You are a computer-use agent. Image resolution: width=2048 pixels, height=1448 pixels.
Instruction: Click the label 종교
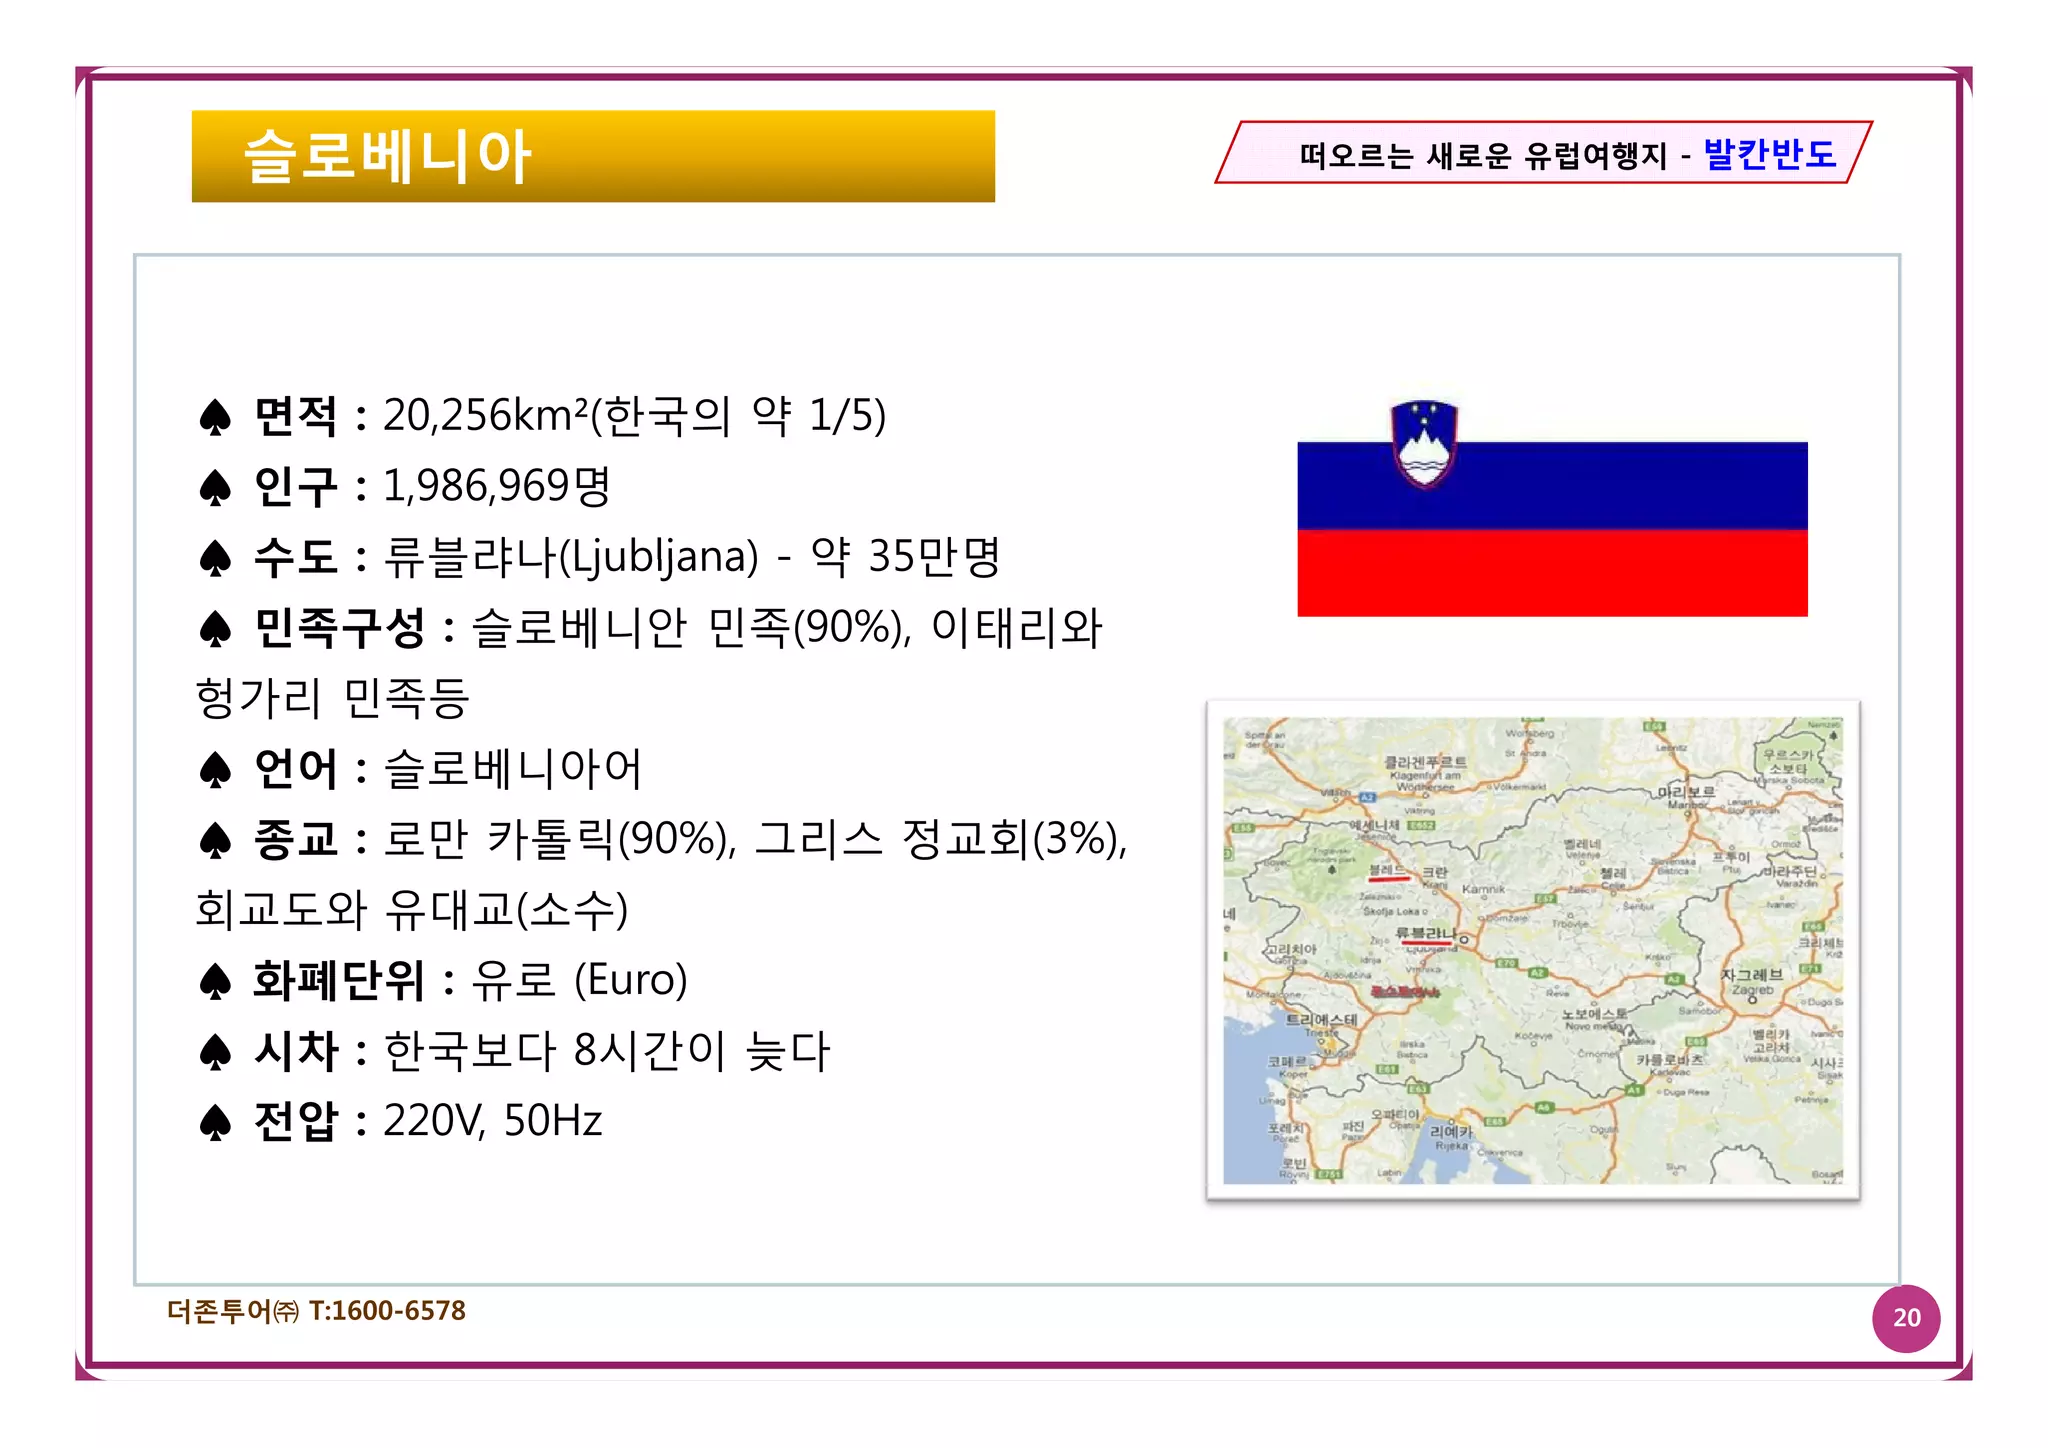tap(296, 839)
